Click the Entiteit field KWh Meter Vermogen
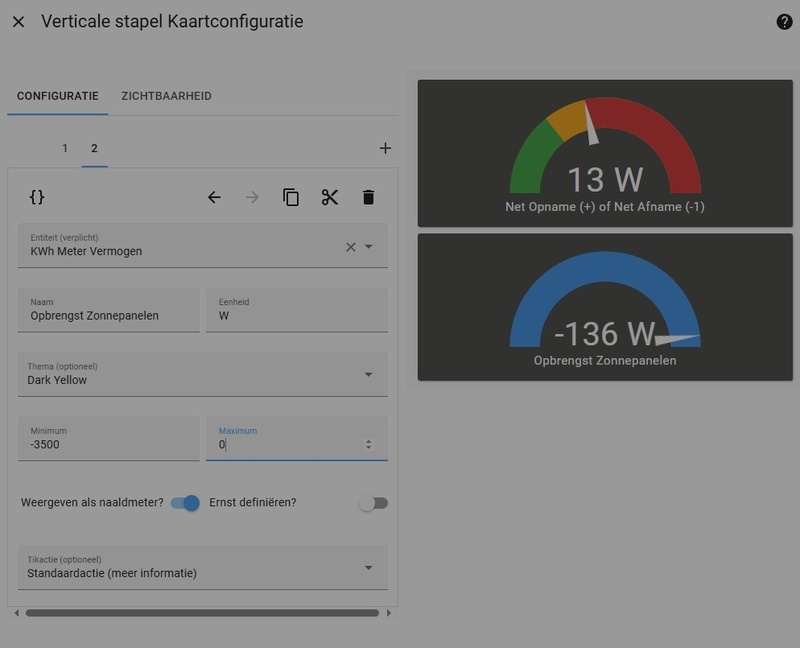This screenshot has width=800, height=648. (x=203, y=245)
